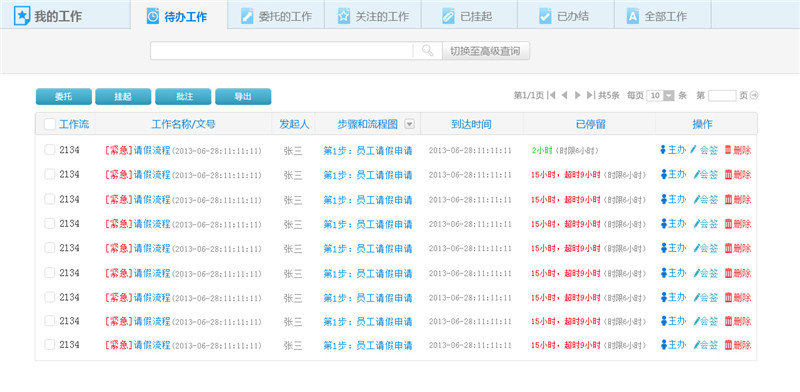
Task: Click 张三 in the 2小时 row
Action: [293, 151]
